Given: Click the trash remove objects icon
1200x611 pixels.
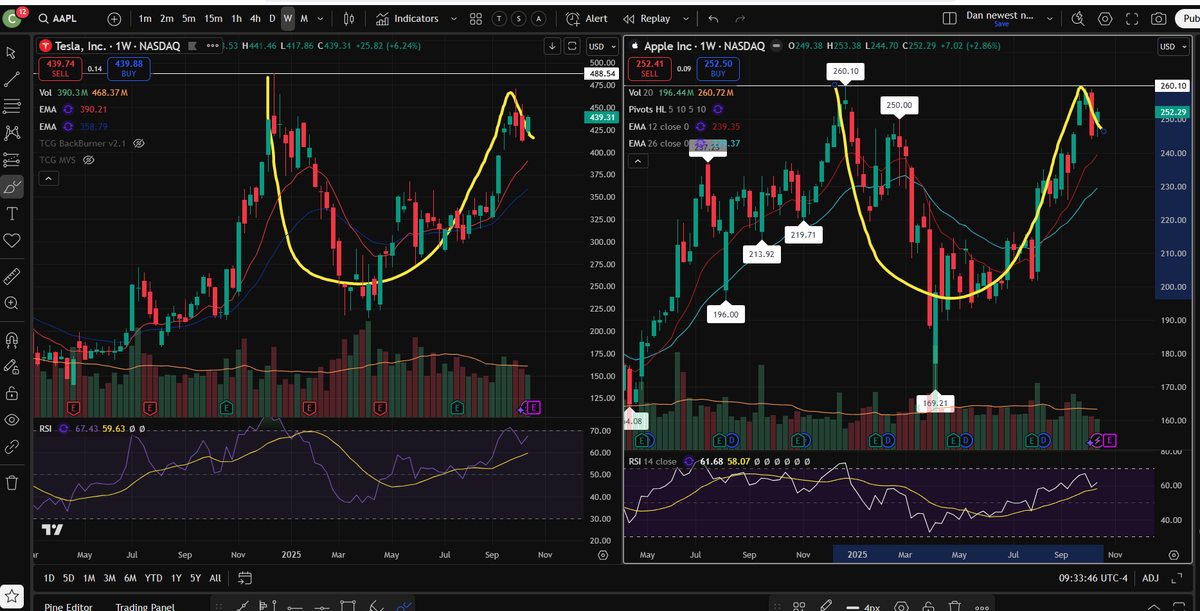Looking at the screenshot, I should [12, 482].
